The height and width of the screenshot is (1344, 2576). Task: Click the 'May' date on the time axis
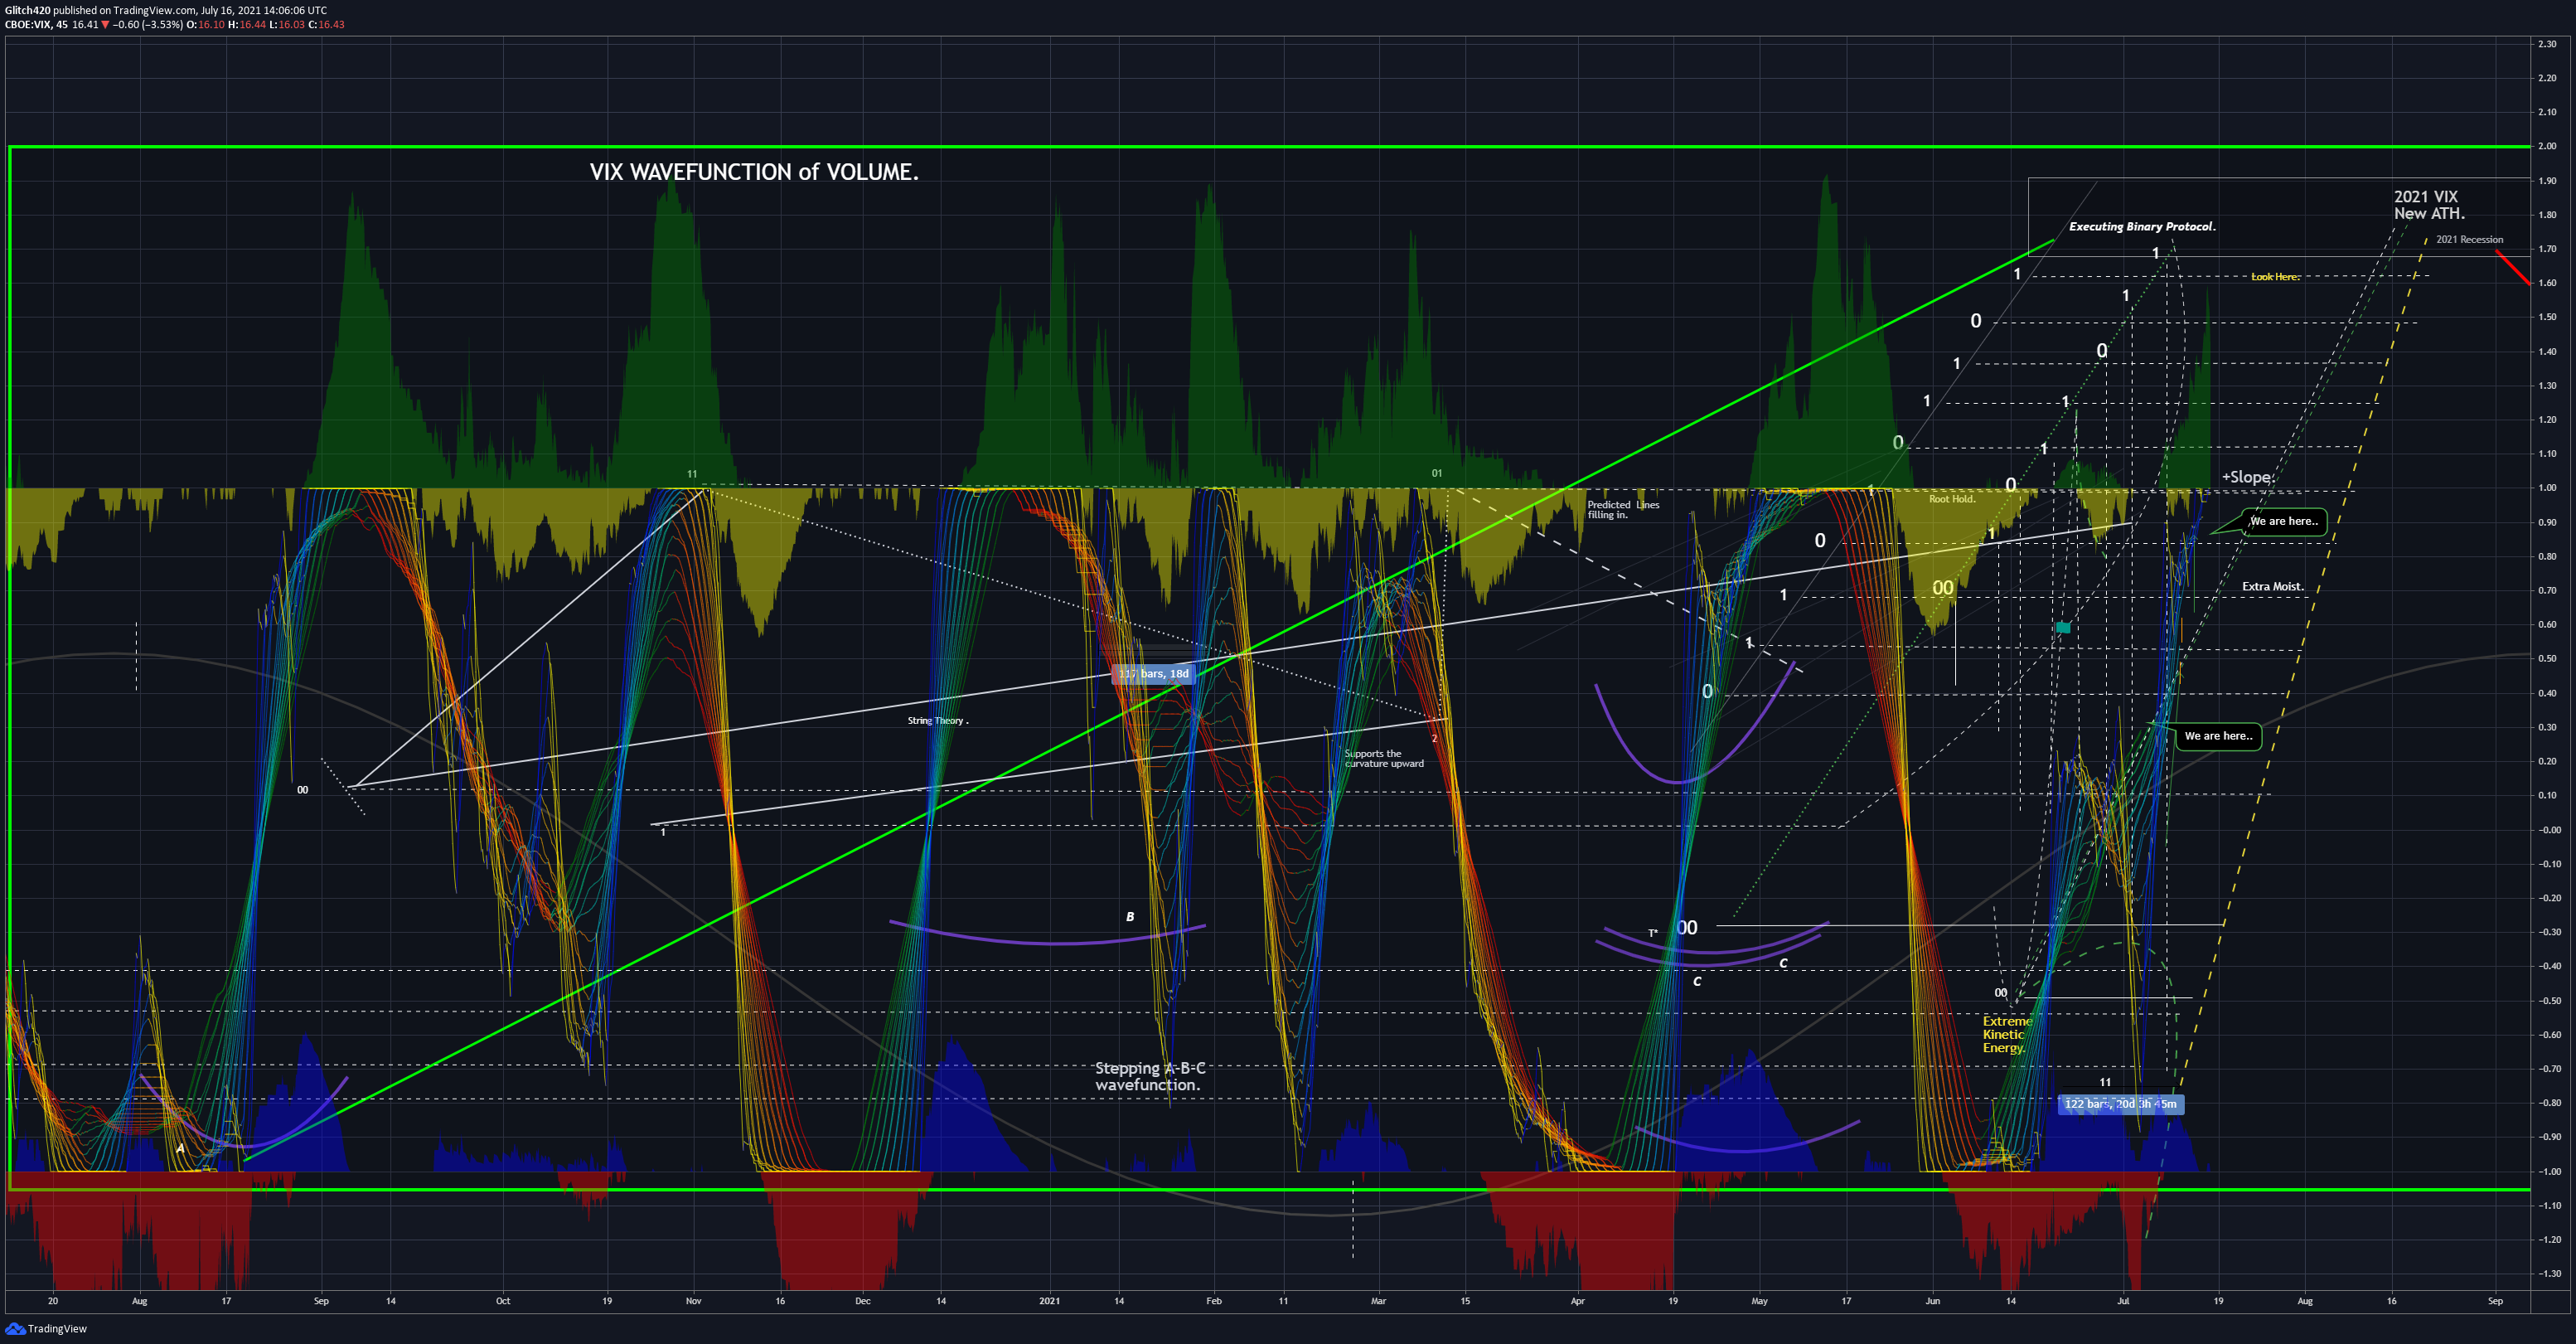point(1759,1301)
